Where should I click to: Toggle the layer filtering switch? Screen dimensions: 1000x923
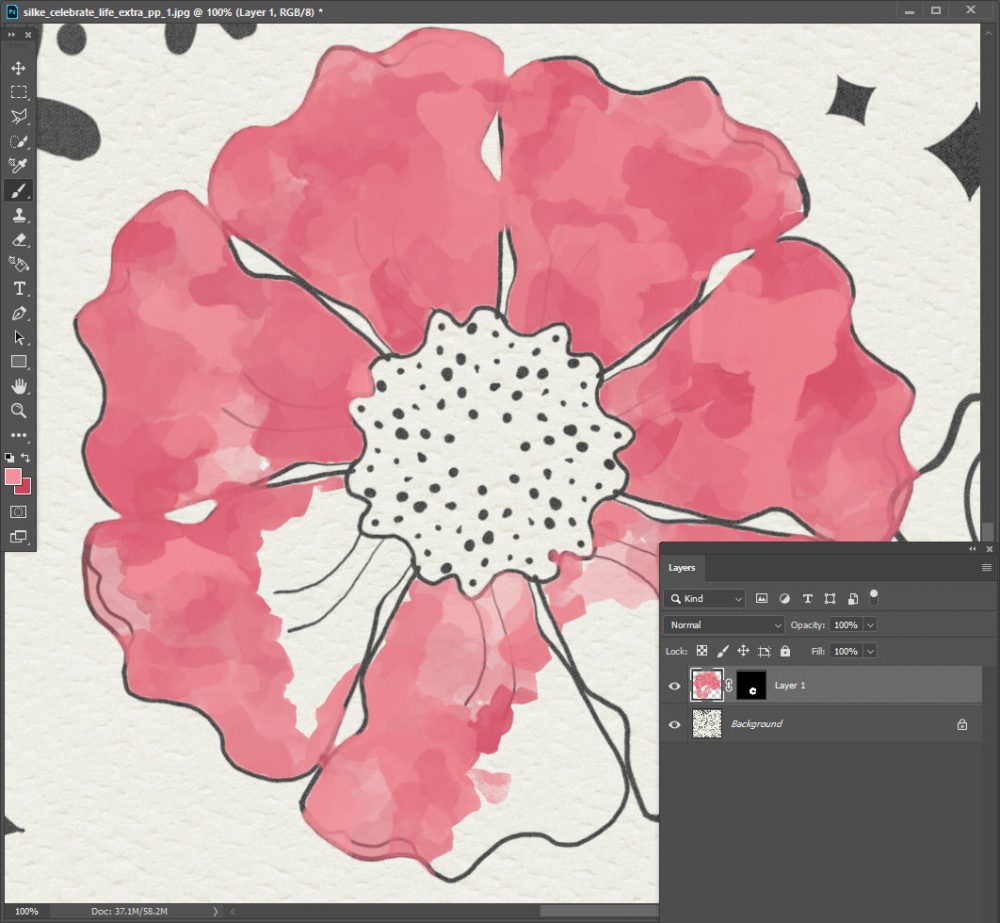874,597
